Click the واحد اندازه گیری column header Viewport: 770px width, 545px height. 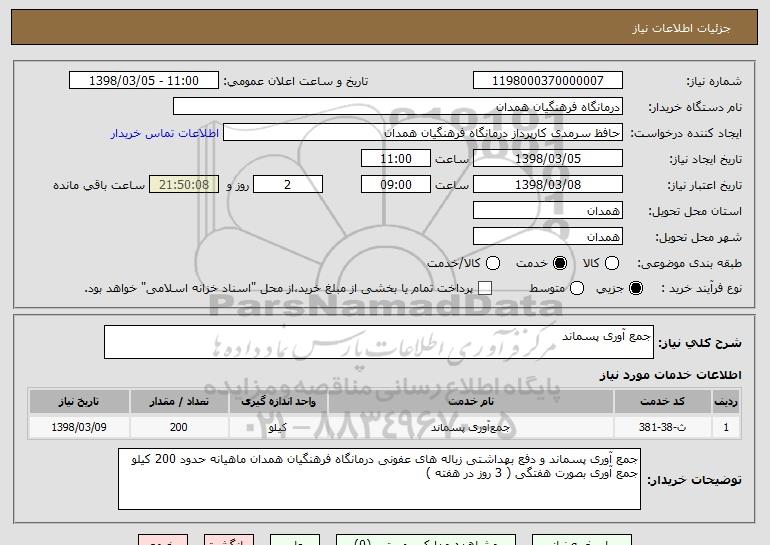click(278, 402)
